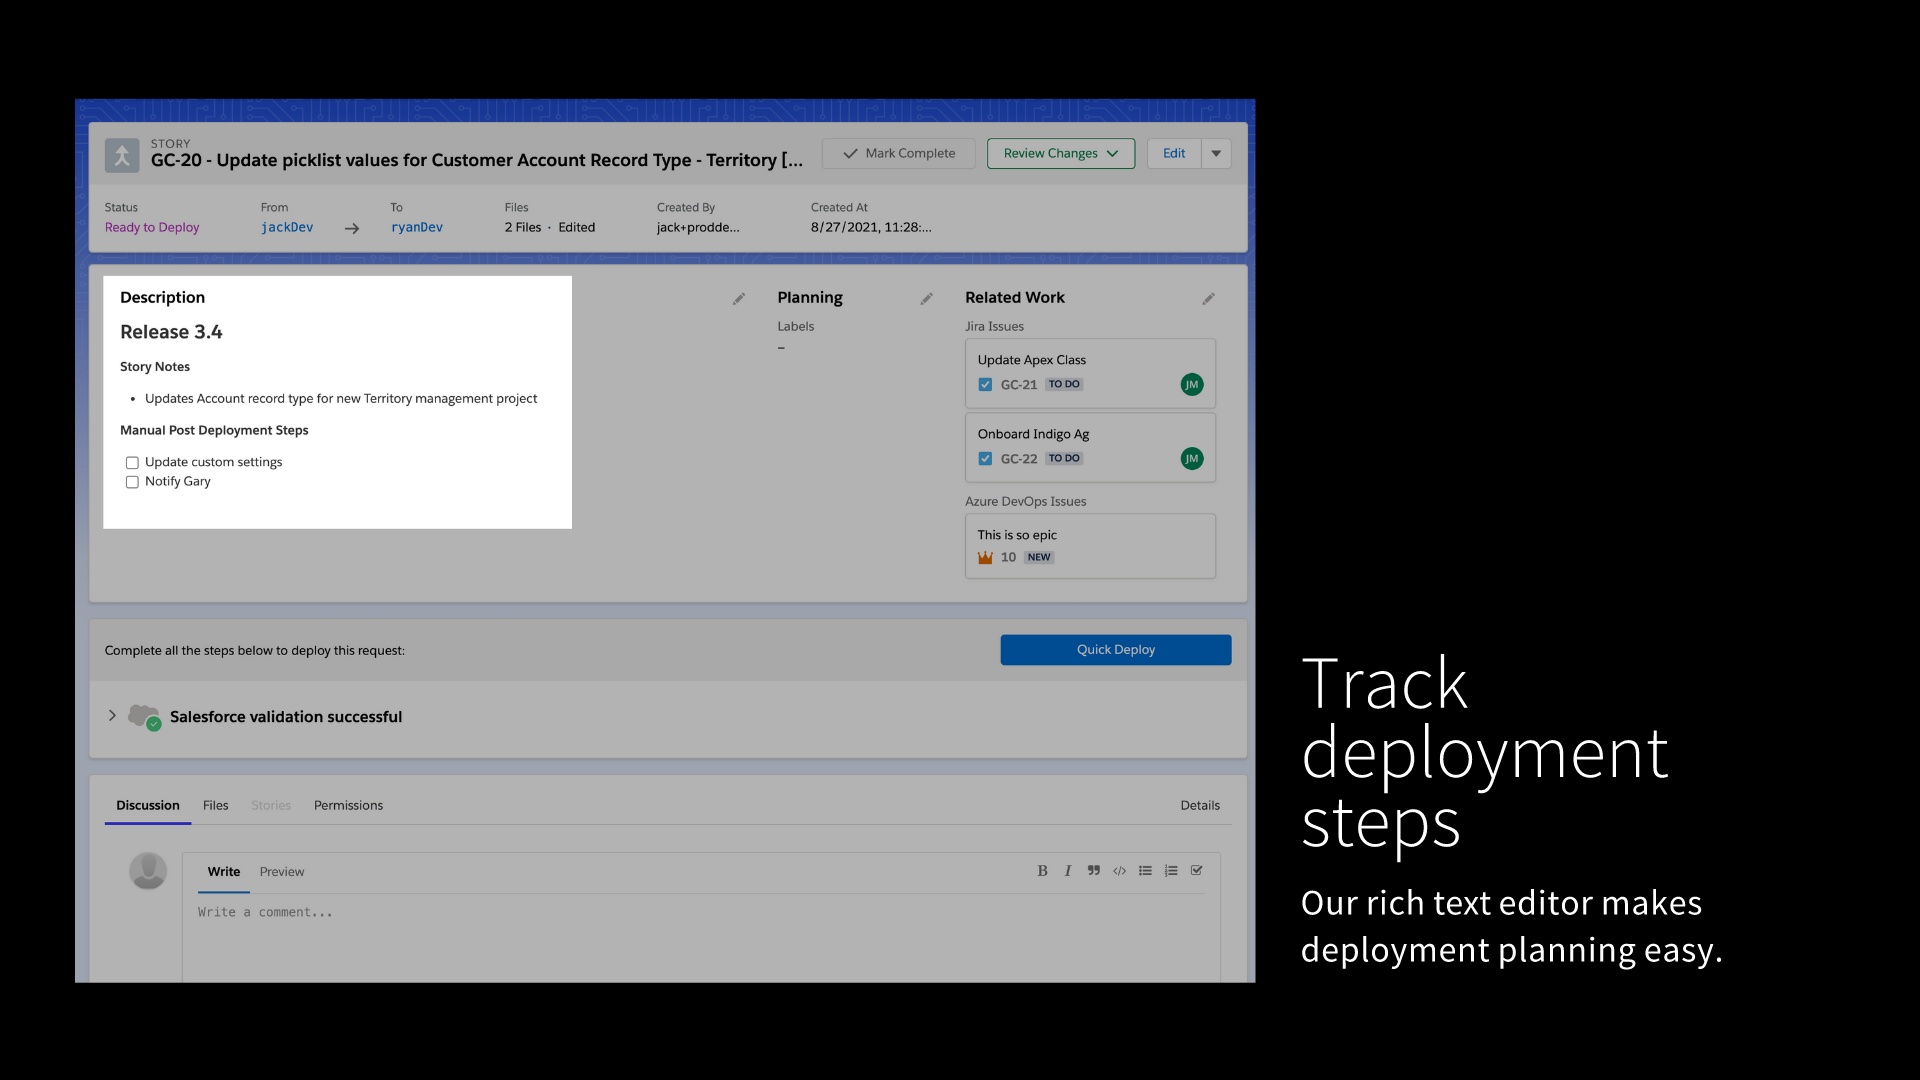Click the JM avatar on Update Apex Class
The image size is (1920, 1080).
tap(1192, 384)
